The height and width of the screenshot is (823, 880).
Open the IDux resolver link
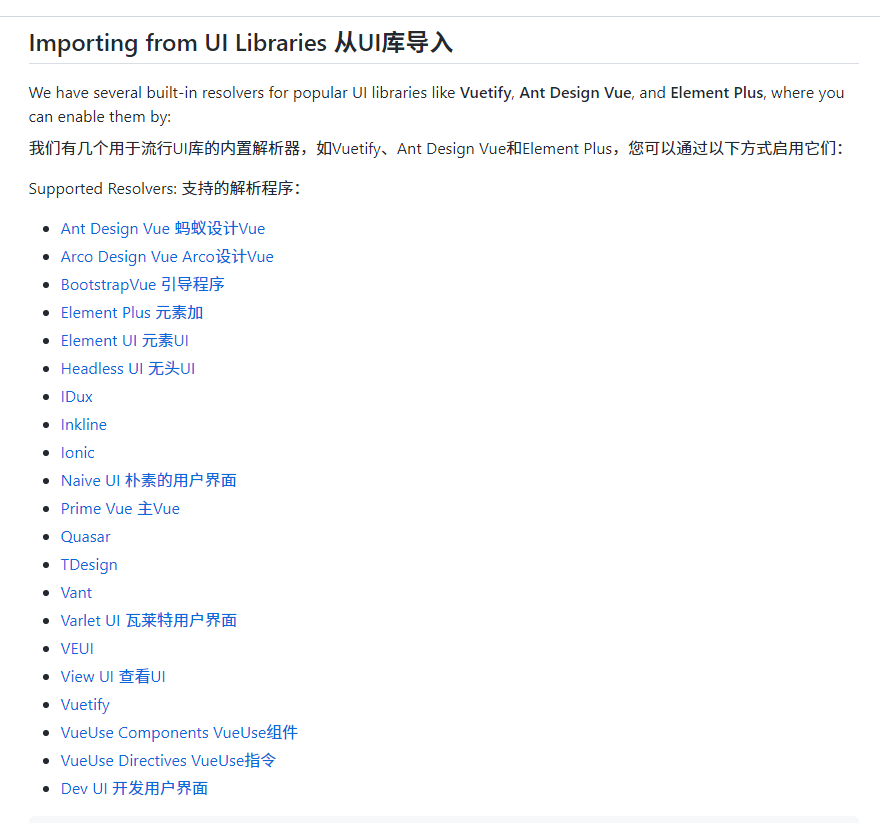[x=76, y=397]
